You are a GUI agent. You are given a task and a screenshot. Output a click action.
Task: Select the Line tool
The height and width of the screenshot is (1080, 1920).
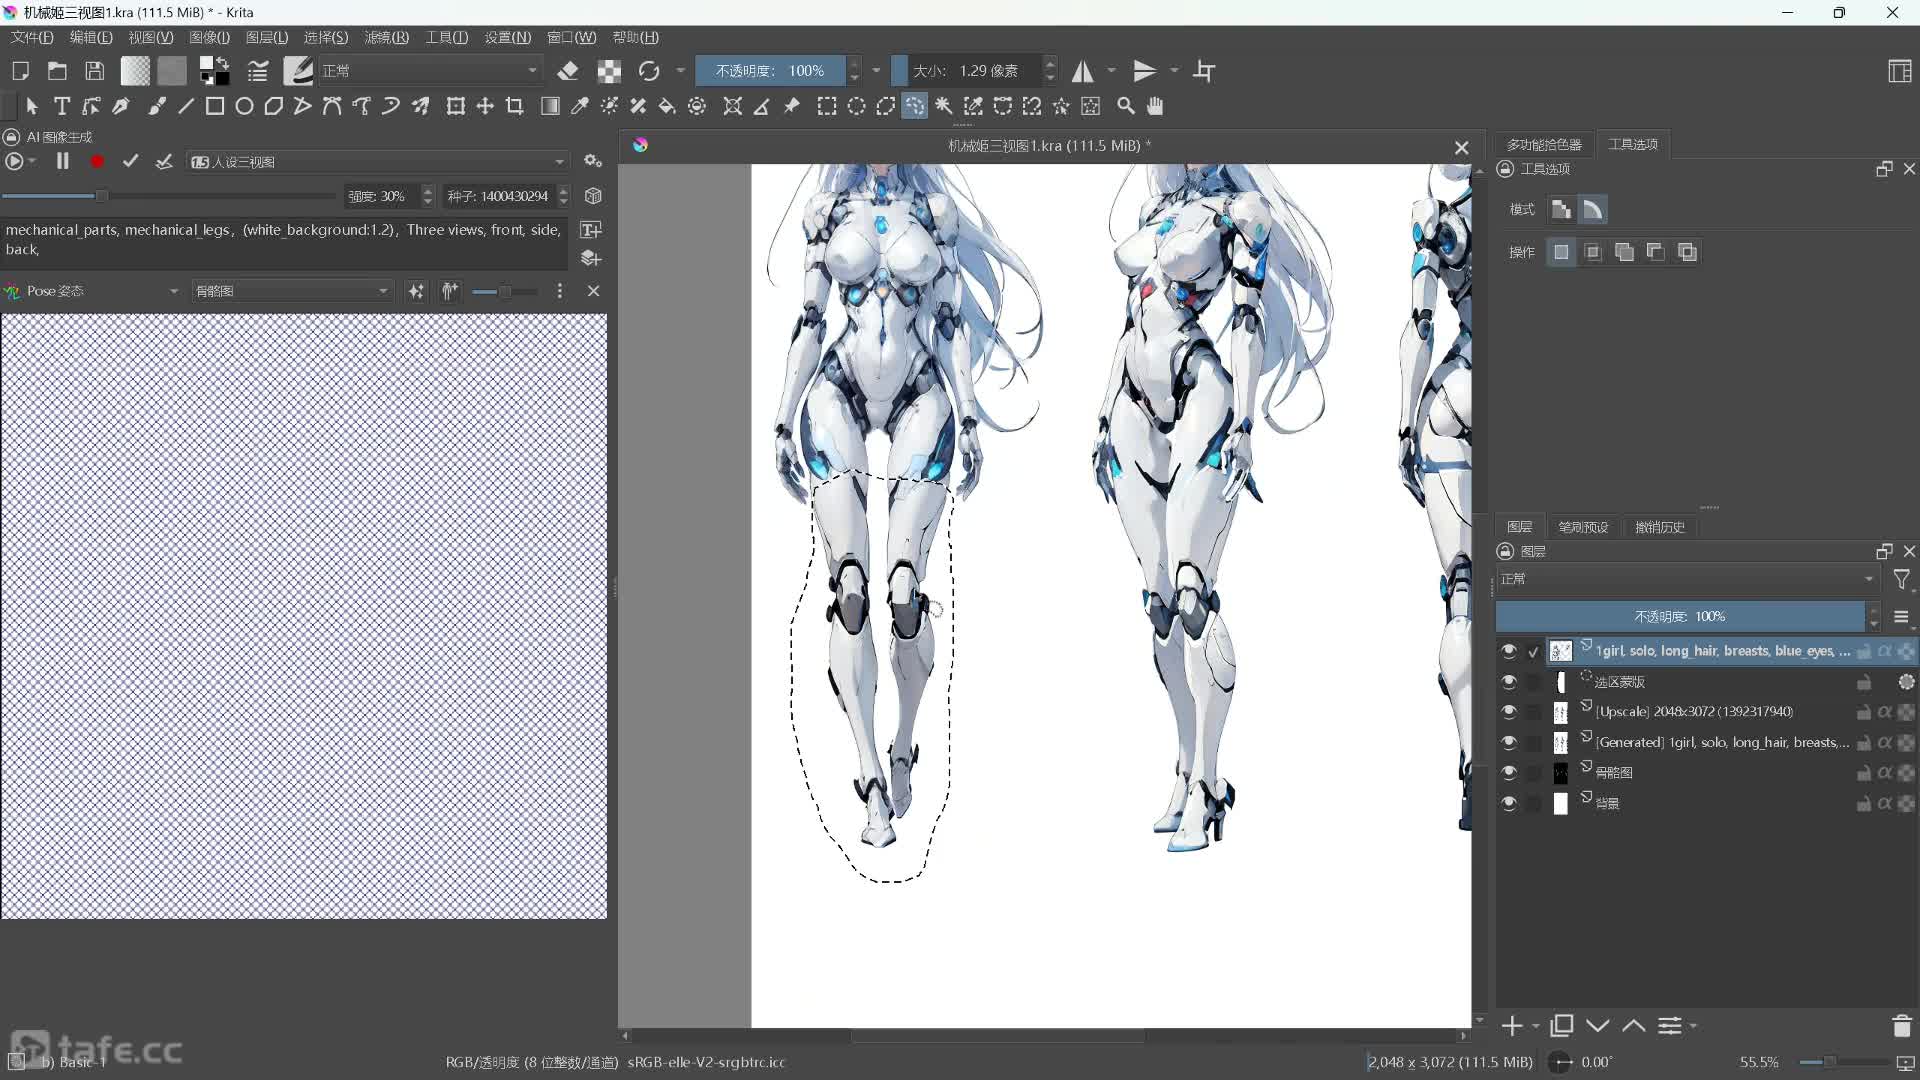(x=186, y=106)
